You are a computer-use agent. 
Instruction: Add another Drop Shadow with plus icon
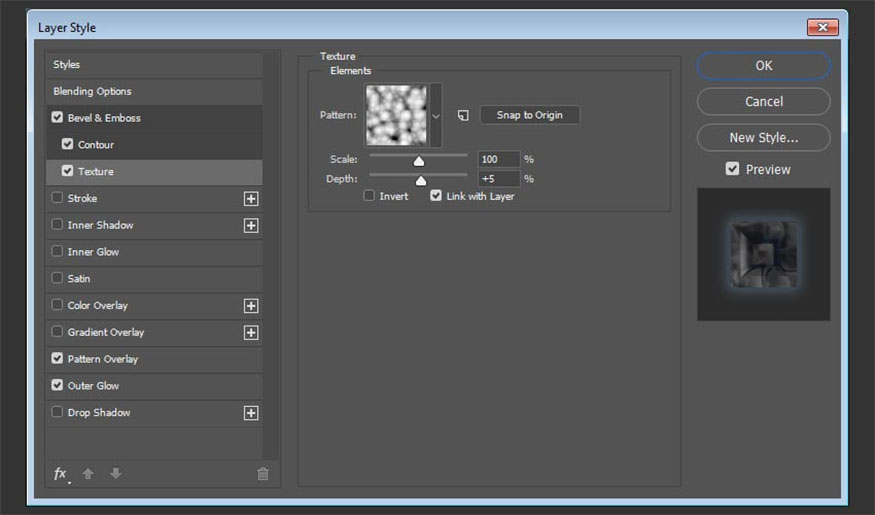pos(251,413)
